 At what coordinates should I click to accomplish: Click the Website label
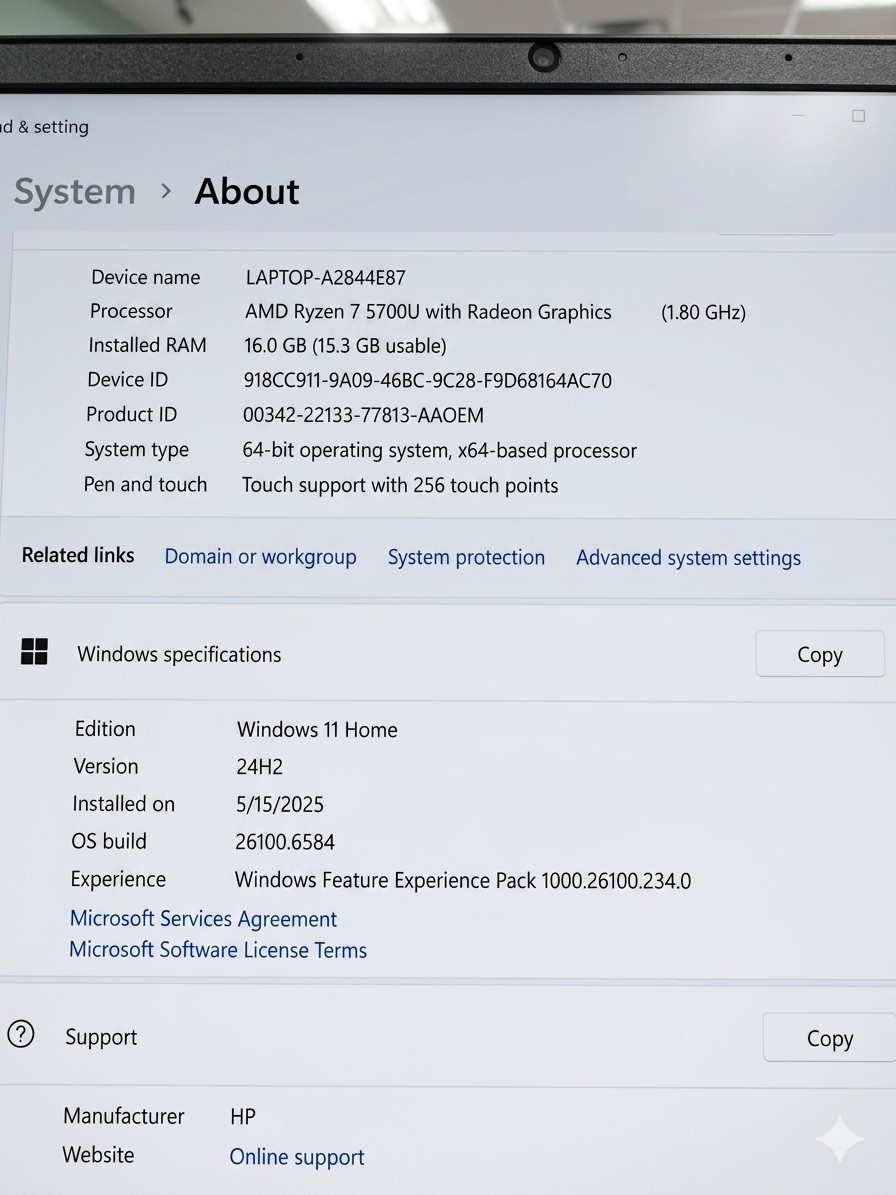[x=98, y=1155]
